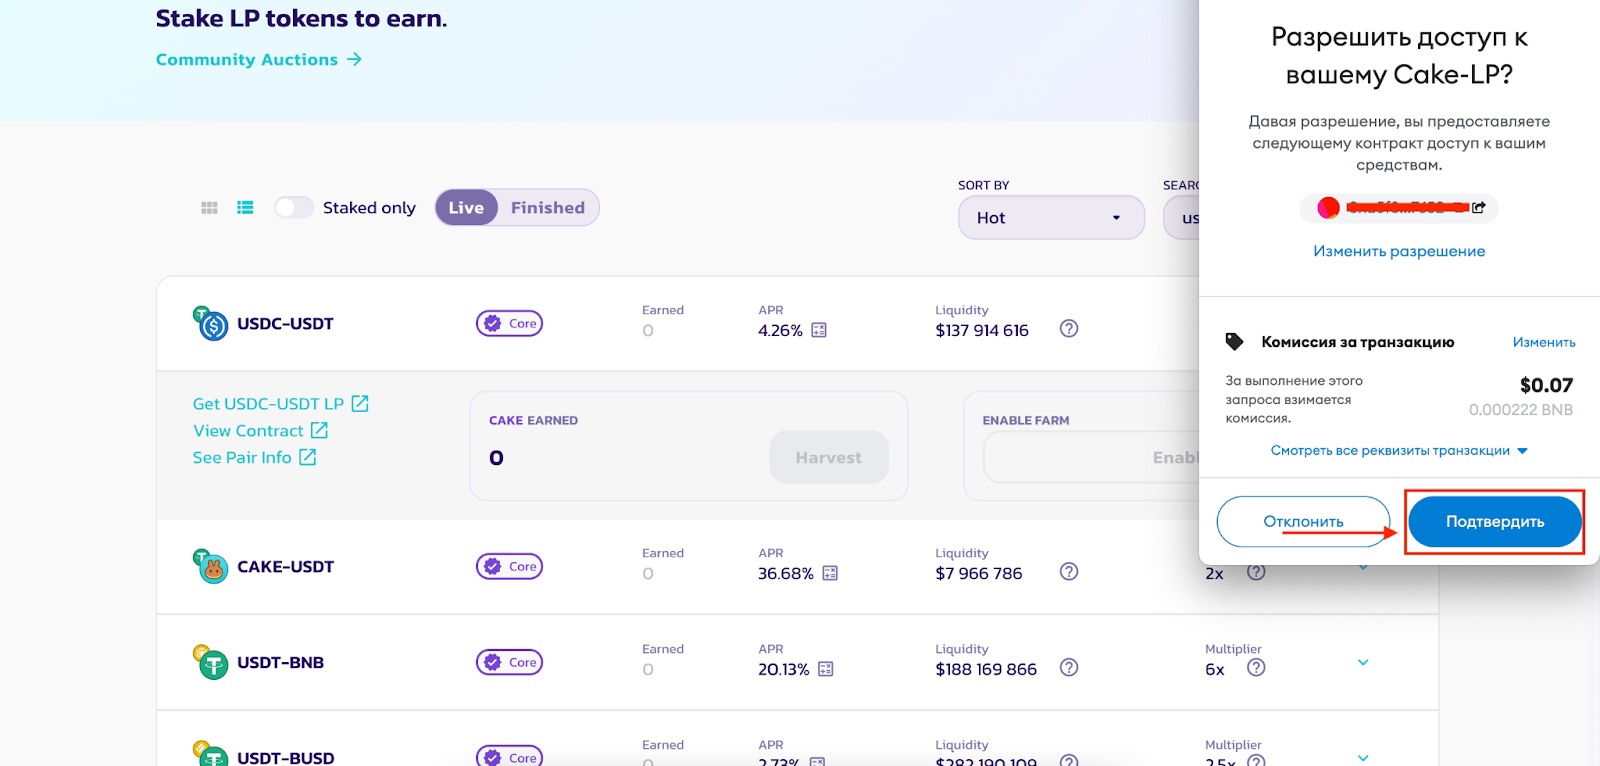The image size is (1600, 766).
Task: Click the 0.000222 BNB fee value
Action: tap(1521, 409)
